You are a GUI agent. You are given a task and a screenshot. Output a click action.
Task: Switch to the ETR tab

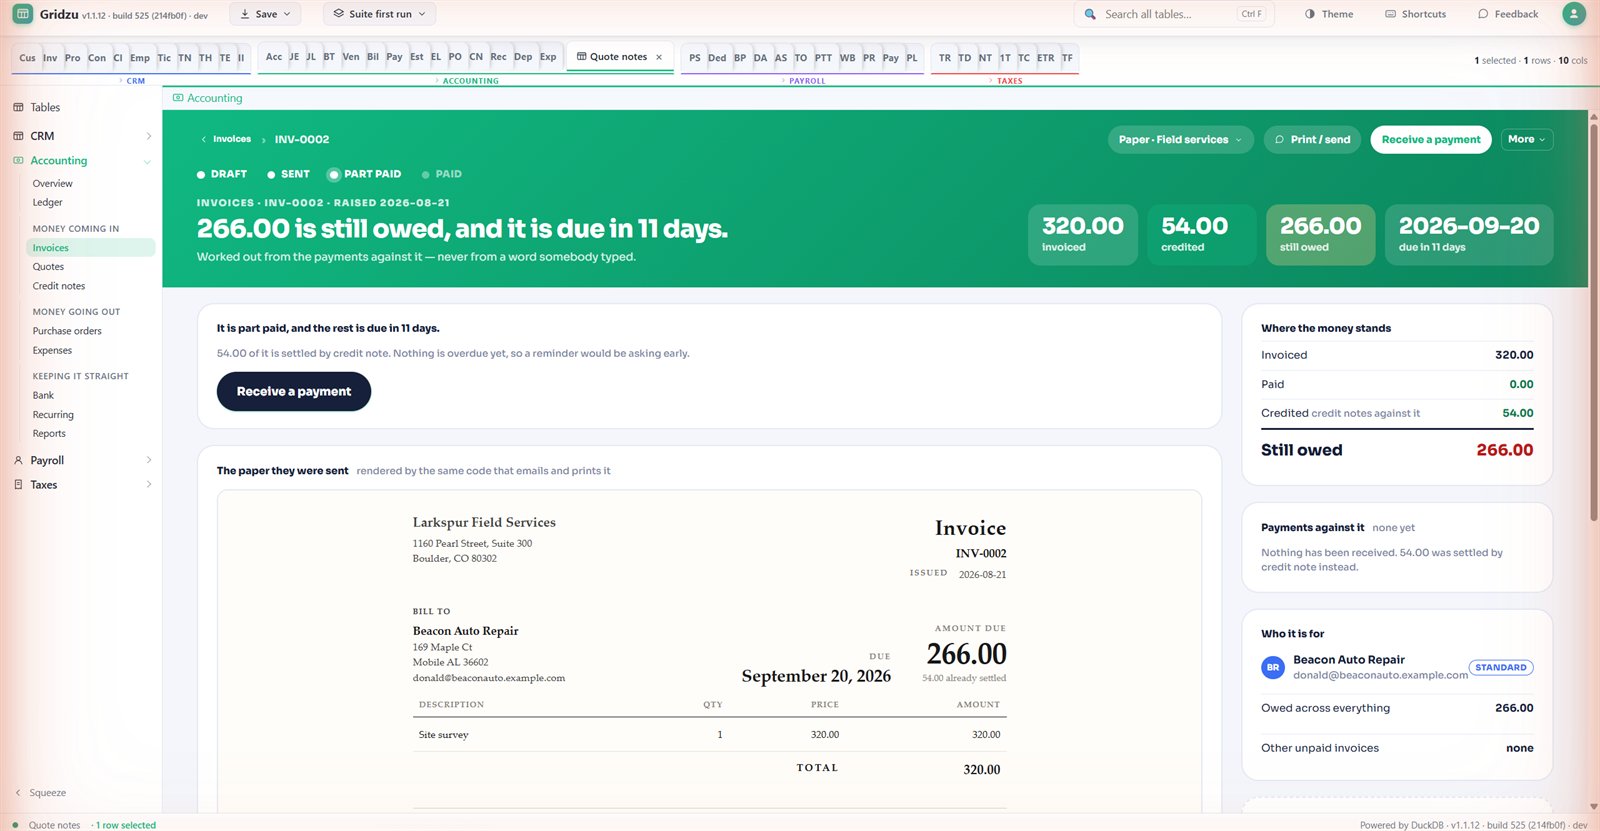tap(1045, 58)
